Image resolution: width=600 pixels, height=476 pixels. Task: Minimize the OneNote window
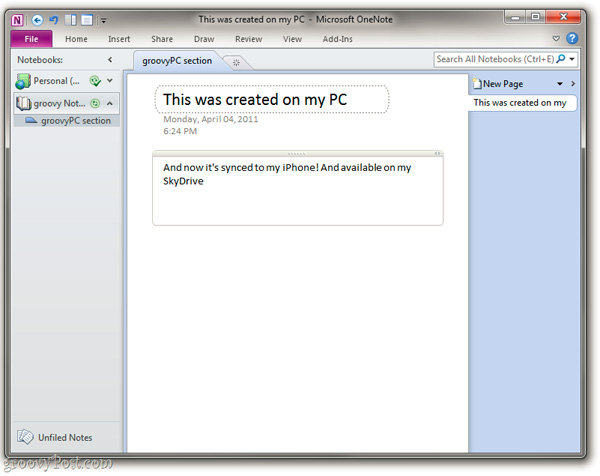point(516,17)
